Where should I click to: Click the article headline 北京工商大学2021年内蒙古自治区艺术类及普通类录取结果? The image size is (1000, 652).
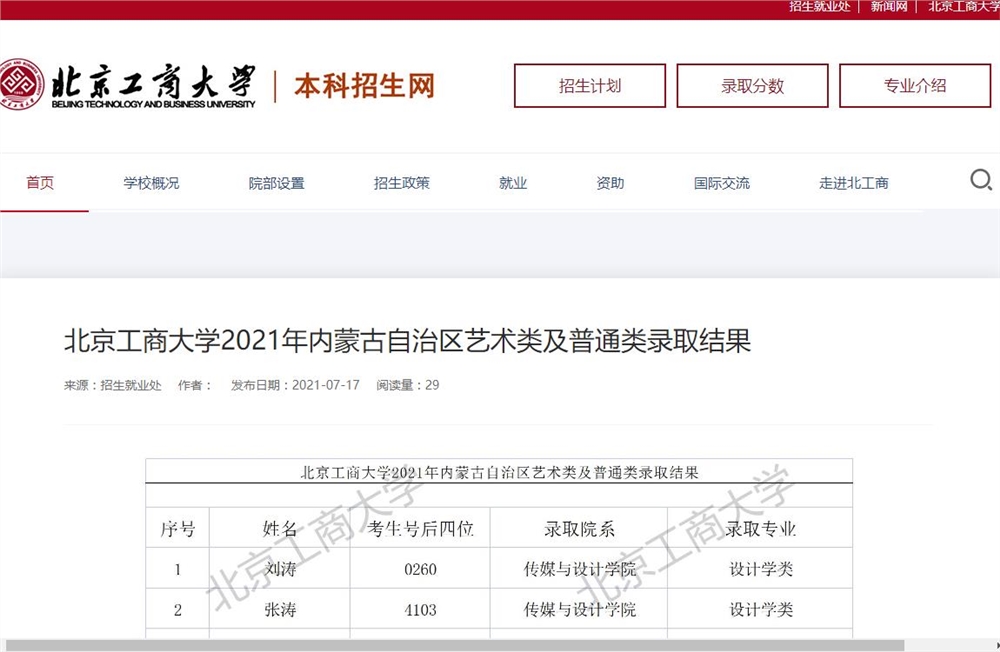click(x=408, y=340)
